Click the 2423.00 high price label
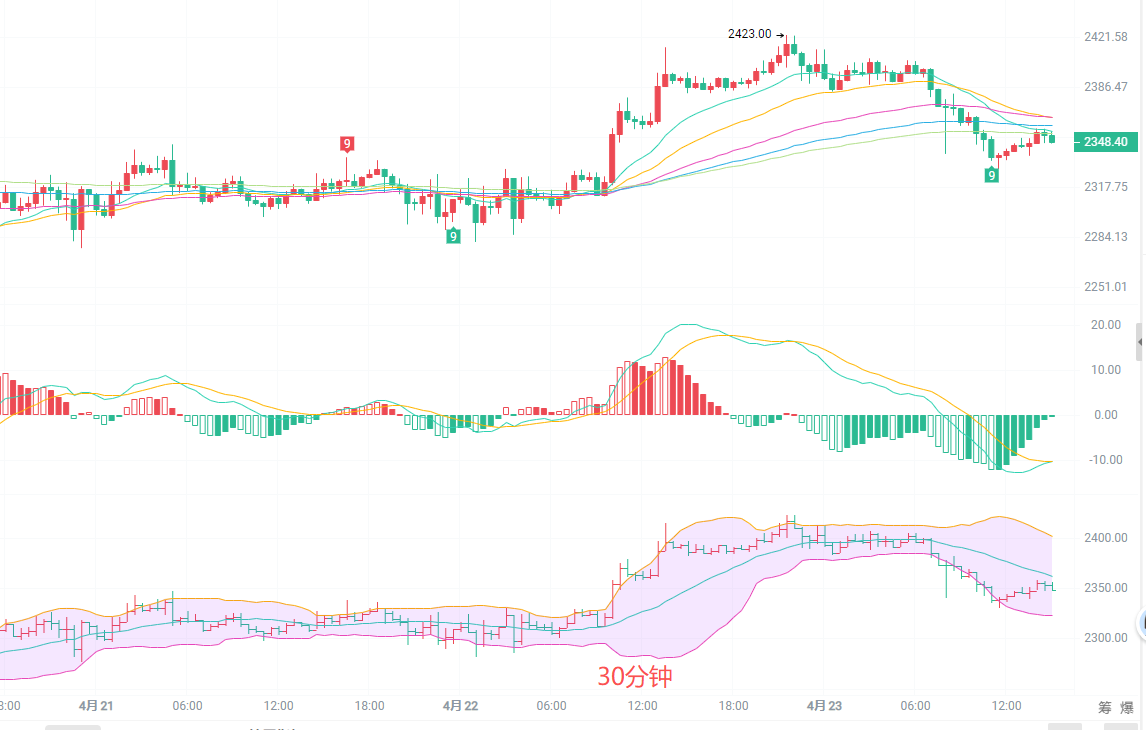 click(x=749, y=34)
